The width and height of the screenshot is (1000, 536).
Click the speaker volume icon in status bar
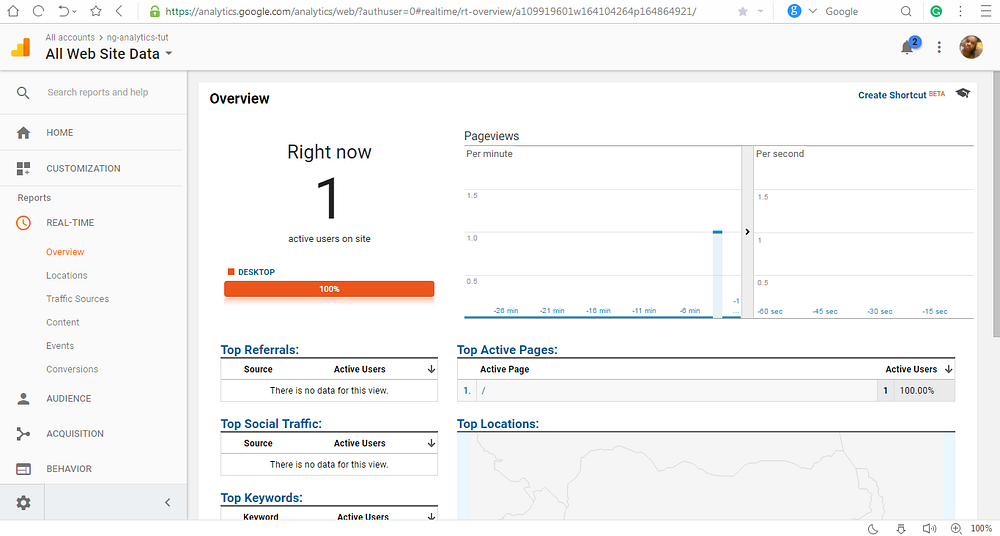929,528
